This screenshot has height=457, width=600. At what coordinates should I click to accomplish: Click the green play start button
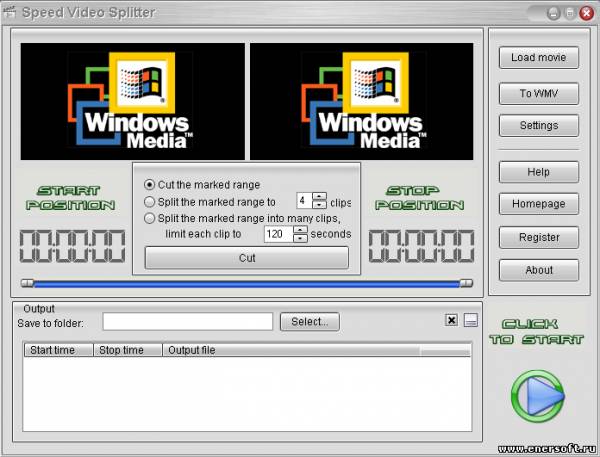click(538, 396)
